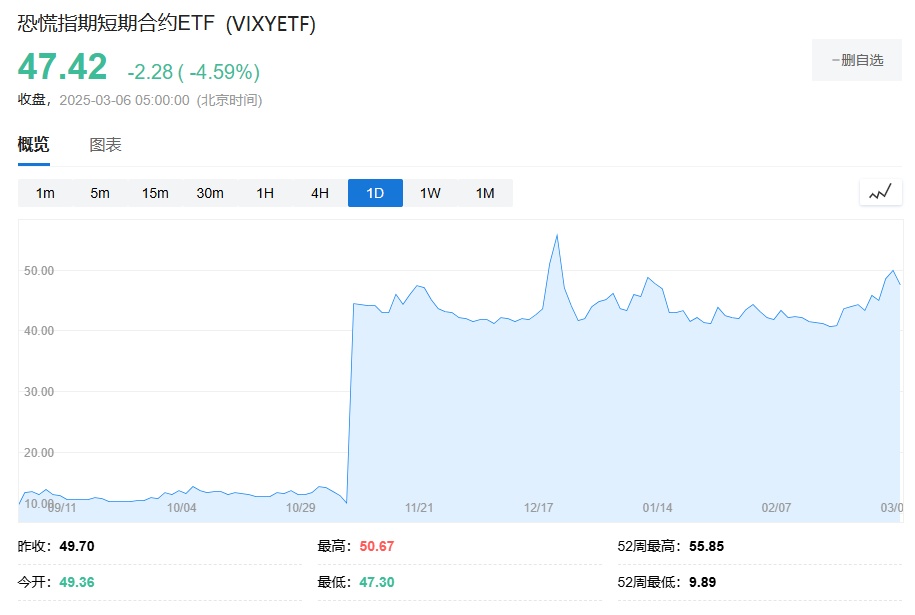This screenshot has height=615, width=915.
Task: Select the 4H timeframe
Action: [320, 193]
